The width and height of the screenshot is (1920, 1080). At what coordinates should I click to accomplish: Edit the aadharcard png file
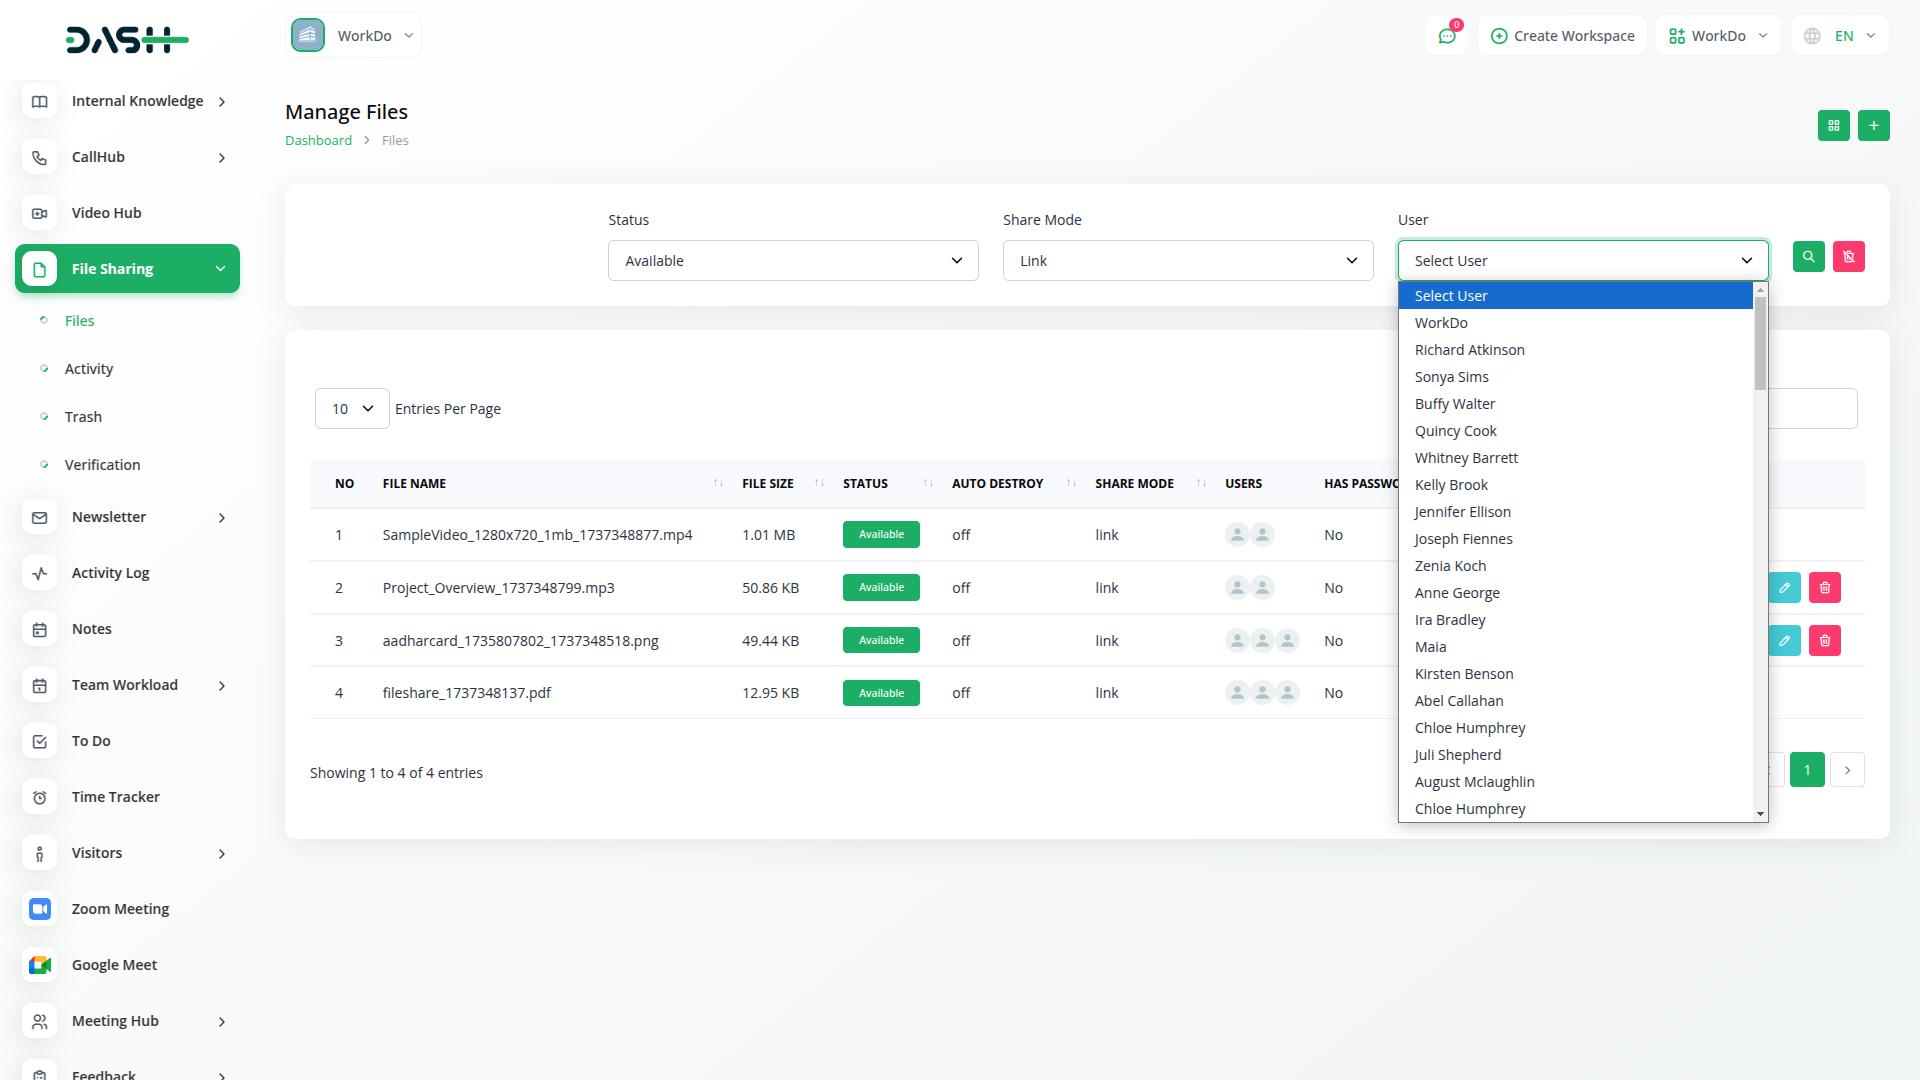point(1784,641)
